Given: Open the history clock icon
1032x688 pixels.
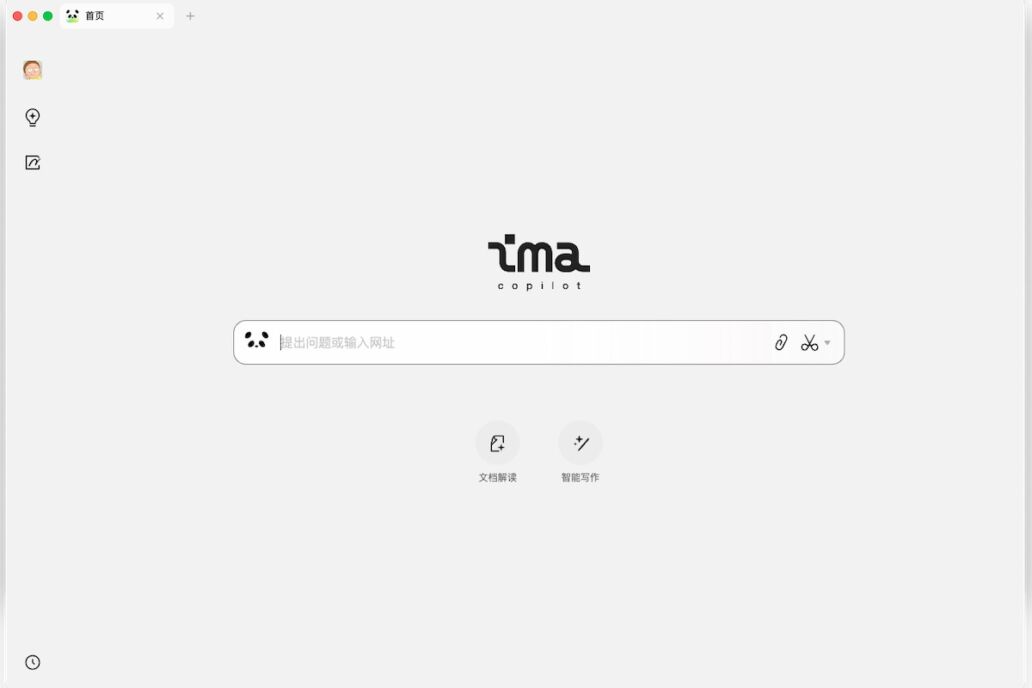Looking at the screenshot, I should pos(32,662).
